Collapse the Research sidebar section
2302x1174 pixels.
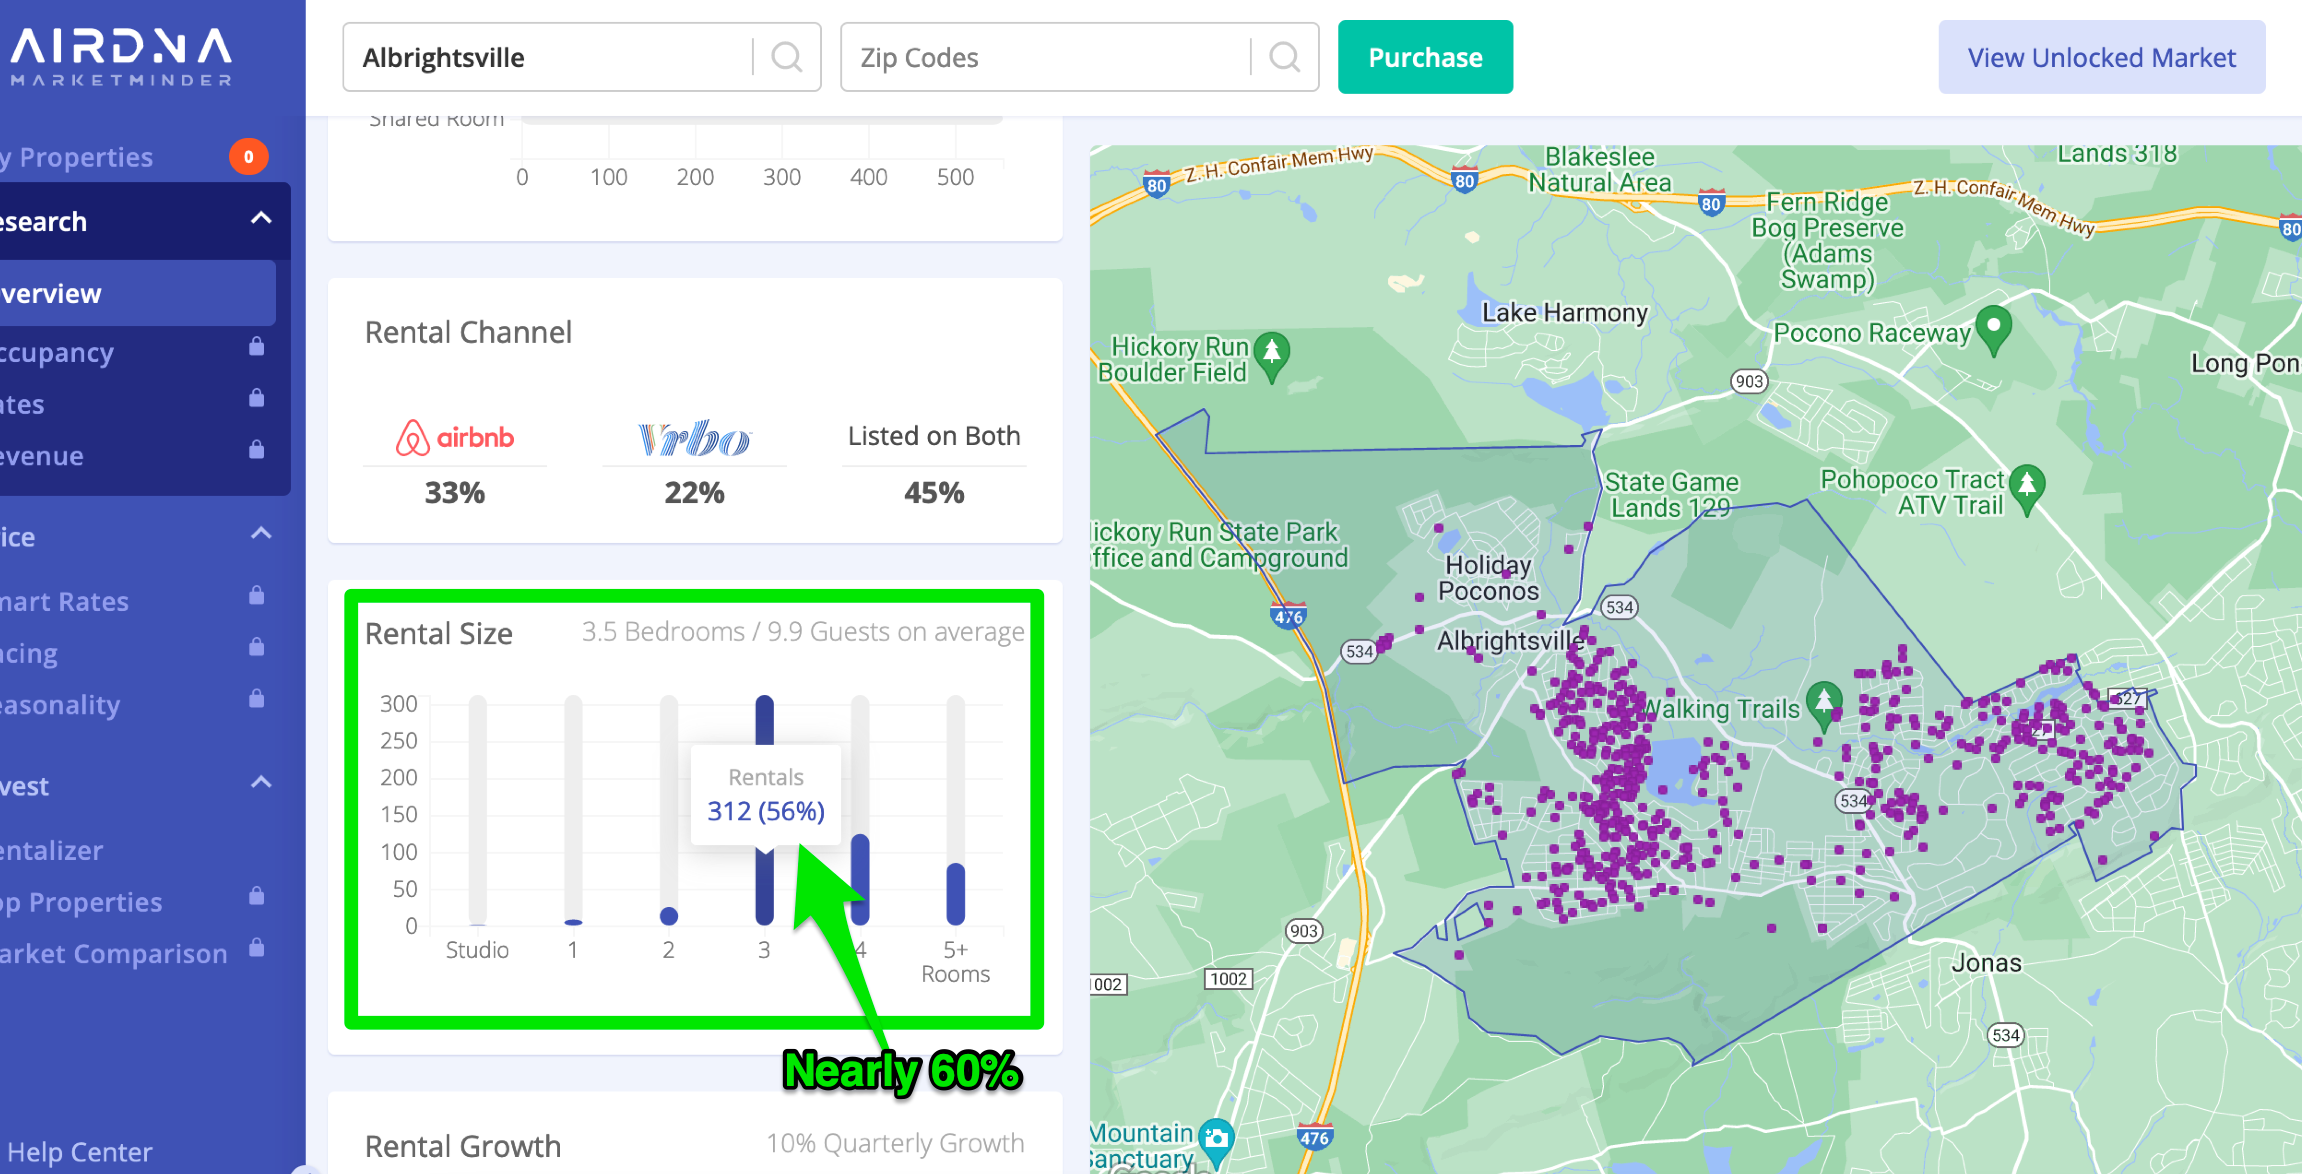click(261, 219)
